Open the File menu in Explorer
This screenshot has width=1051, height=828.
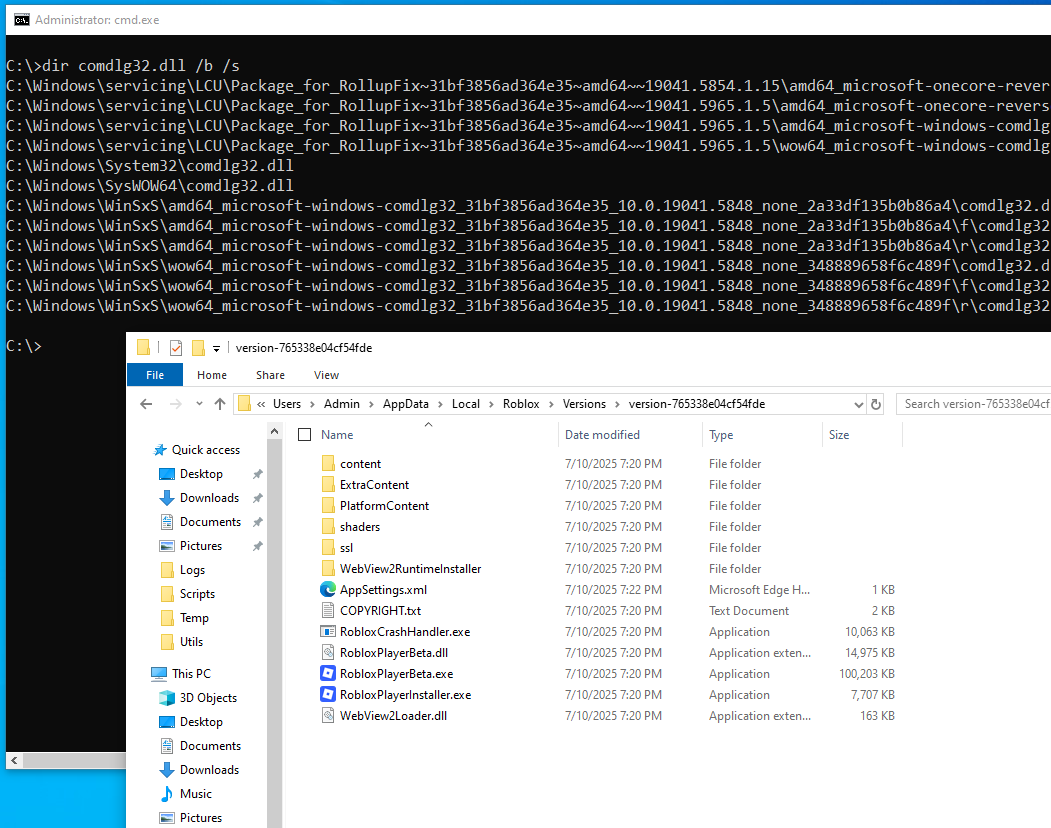(x=155, y=374)
